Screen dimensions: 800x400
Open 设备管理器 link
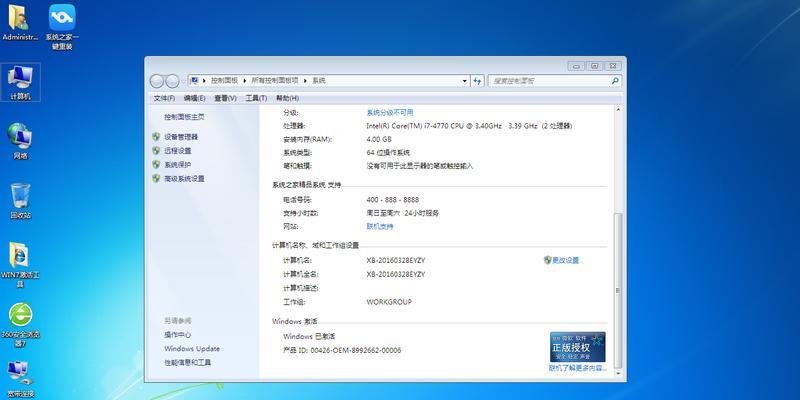point(181,137)
